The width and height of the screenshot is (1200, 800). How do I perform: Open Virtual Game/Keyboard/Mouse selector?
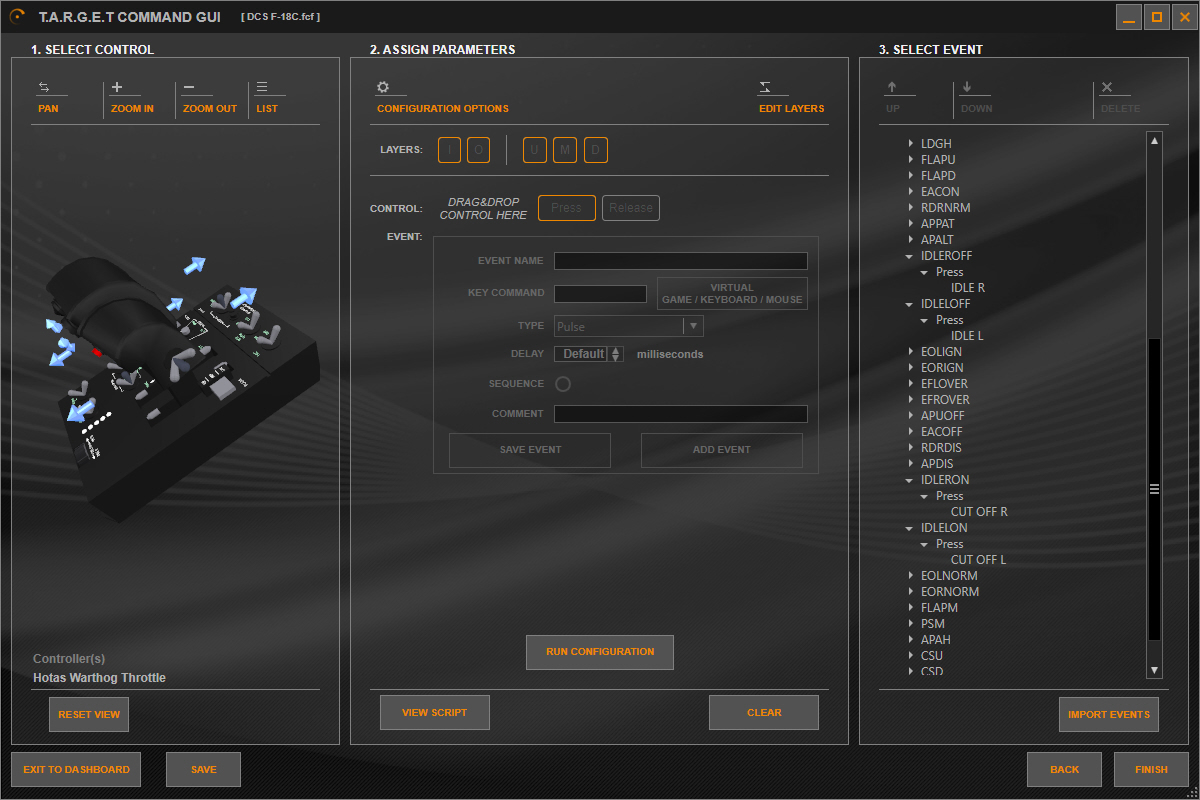tap(732, 293)
